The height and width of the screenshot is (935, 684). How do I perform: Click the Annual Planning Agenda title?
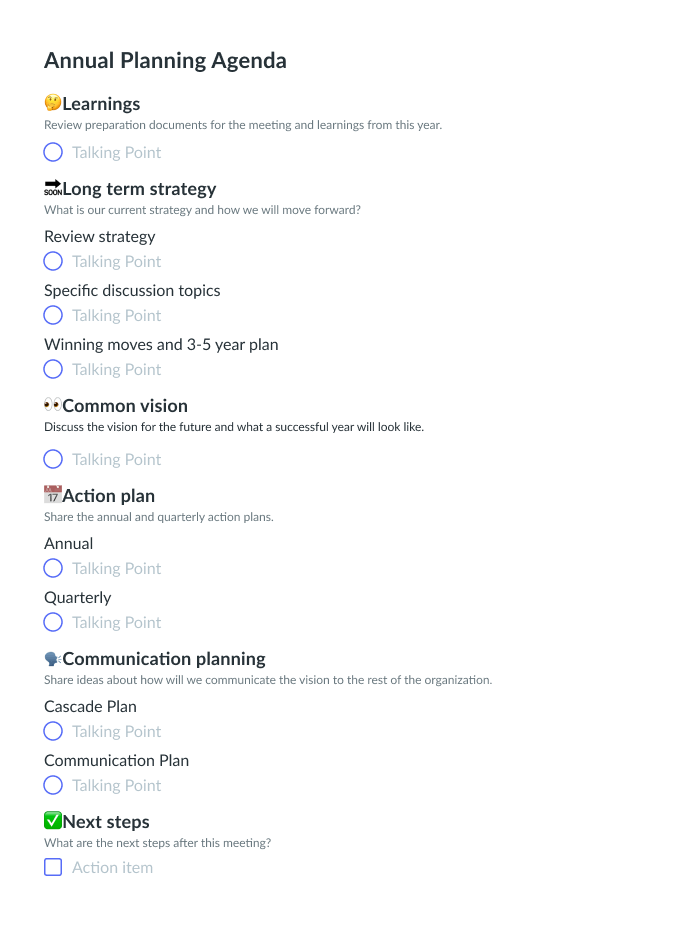tap(165, 60)
